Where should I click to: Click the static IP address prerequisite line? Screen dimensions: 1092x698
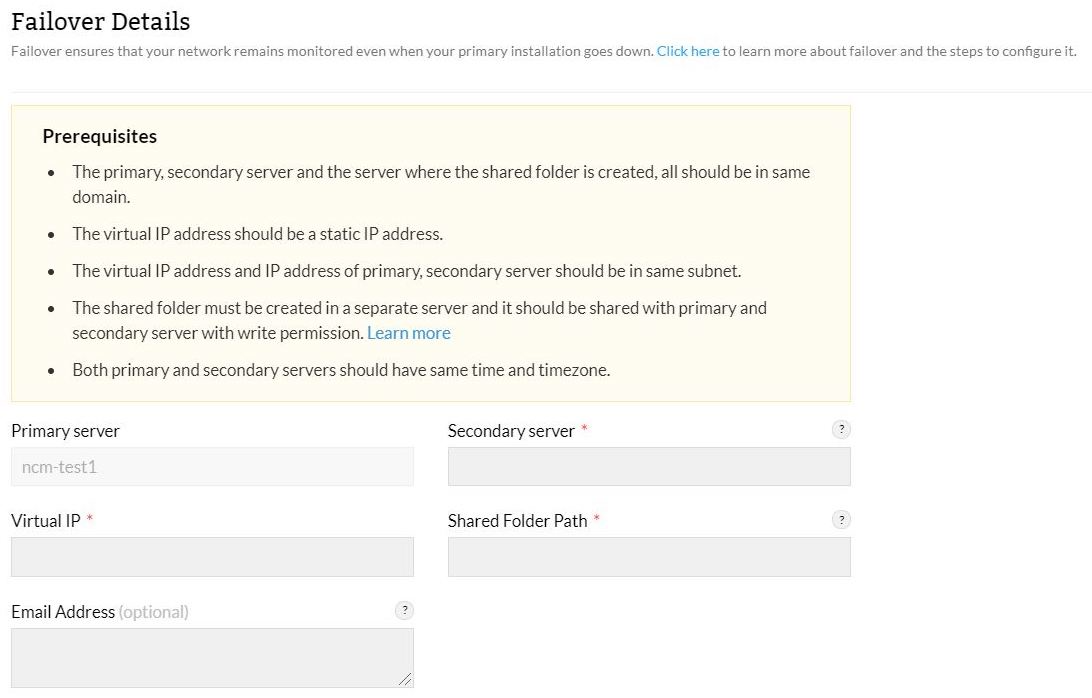point(257,234)
